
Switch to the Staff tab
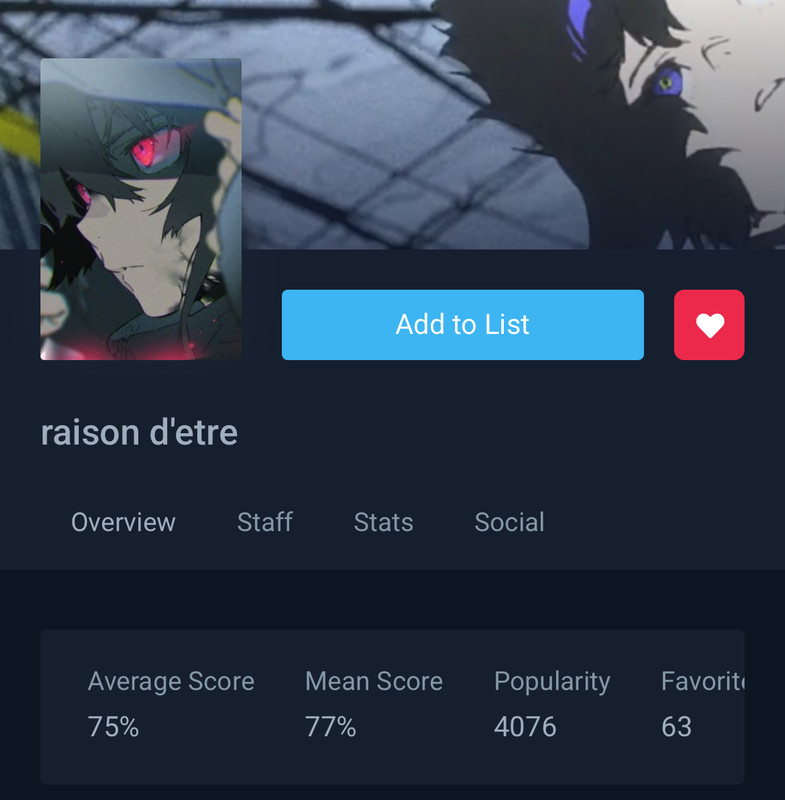pyautogui.click(x=265, y=522)
